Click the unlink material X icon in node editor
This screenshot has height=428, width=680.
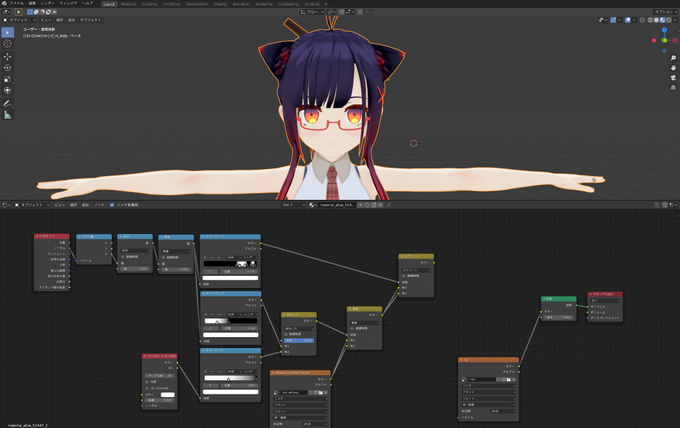pyautogui.click(x=380, y=205)
